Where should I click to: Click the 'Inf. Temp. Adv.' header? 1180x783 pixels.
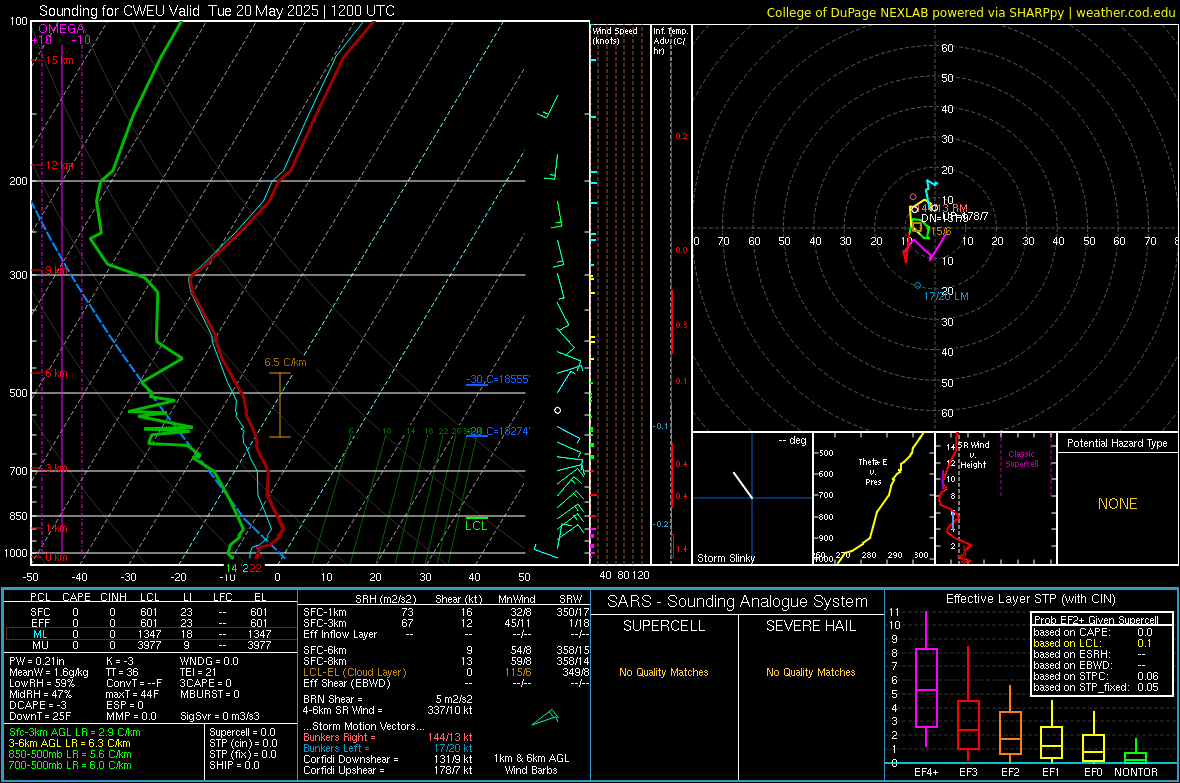pyautogui.click(x=669, y=41)
